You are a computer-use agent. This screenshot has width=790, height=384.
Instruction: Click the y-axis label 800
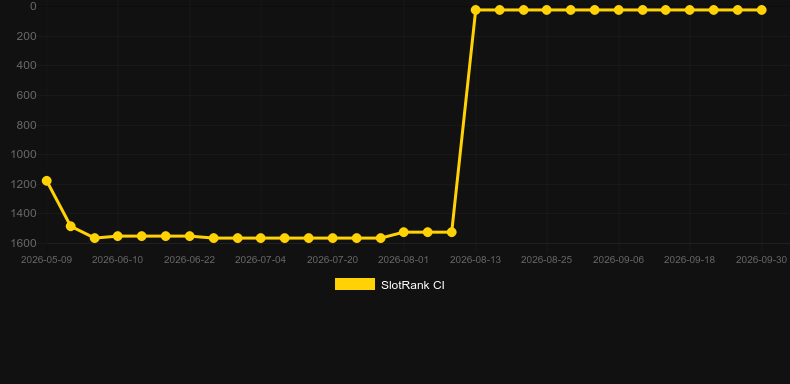tap(26, 125)
